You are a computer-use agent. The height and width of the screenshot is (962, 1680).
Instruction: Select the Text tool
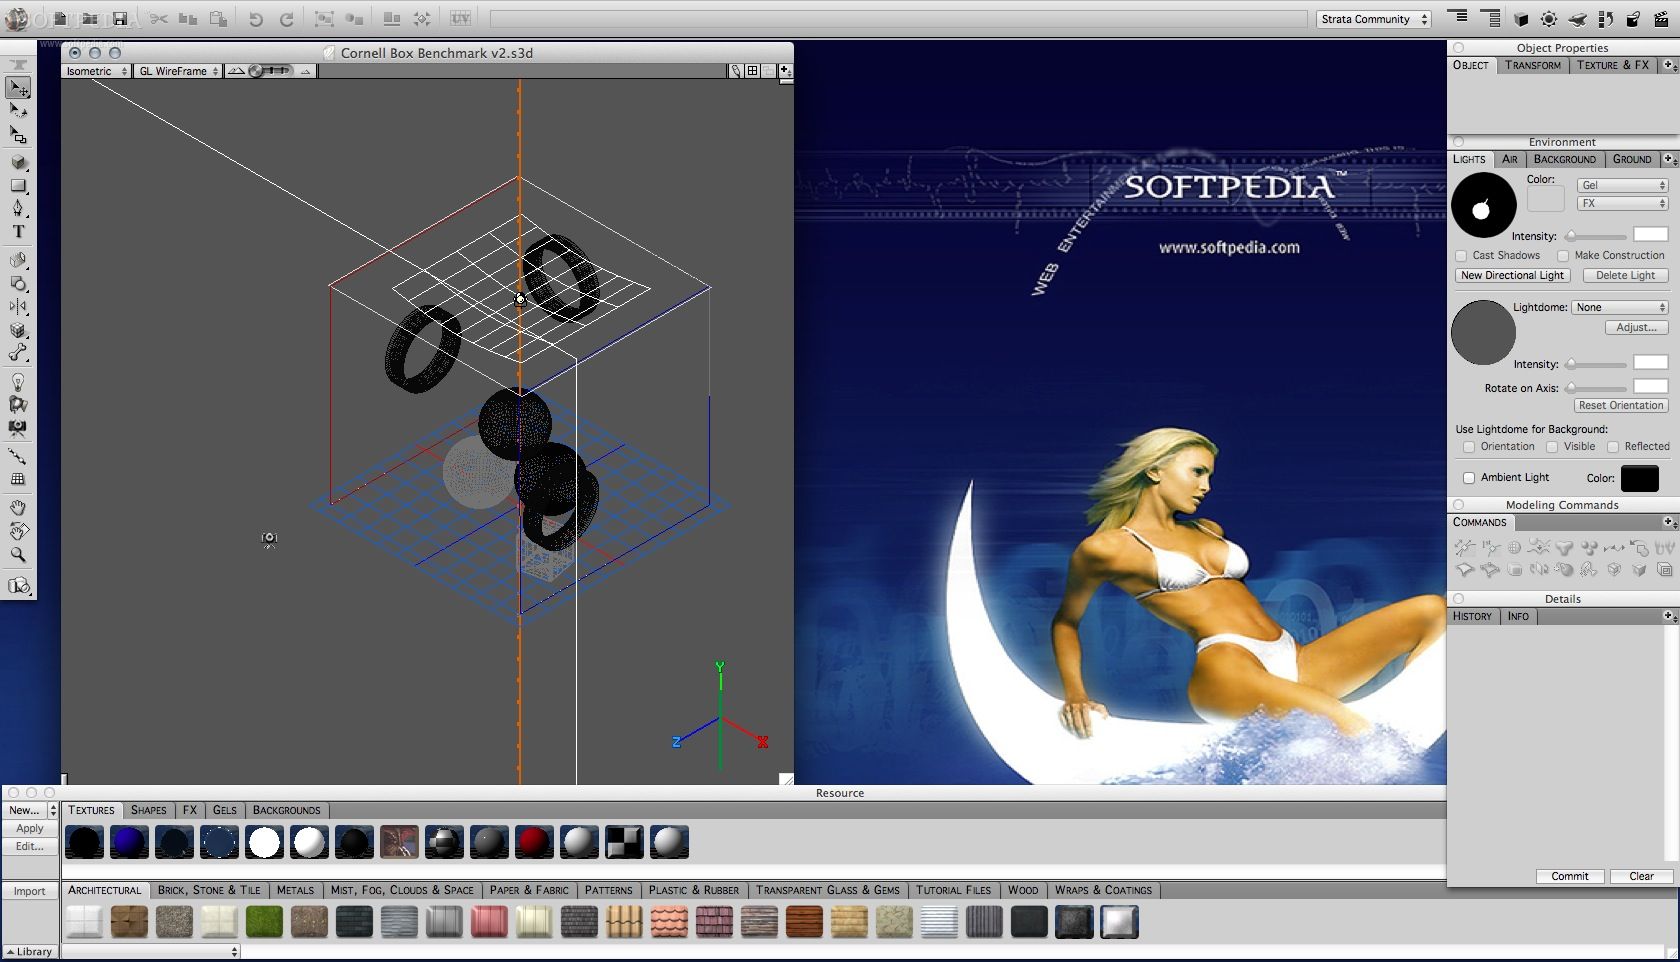click(x=18, y=231)
